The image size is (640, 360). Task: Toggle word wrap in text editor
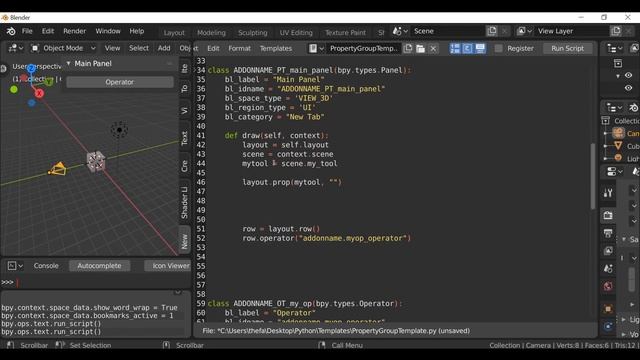pos(468,49)
